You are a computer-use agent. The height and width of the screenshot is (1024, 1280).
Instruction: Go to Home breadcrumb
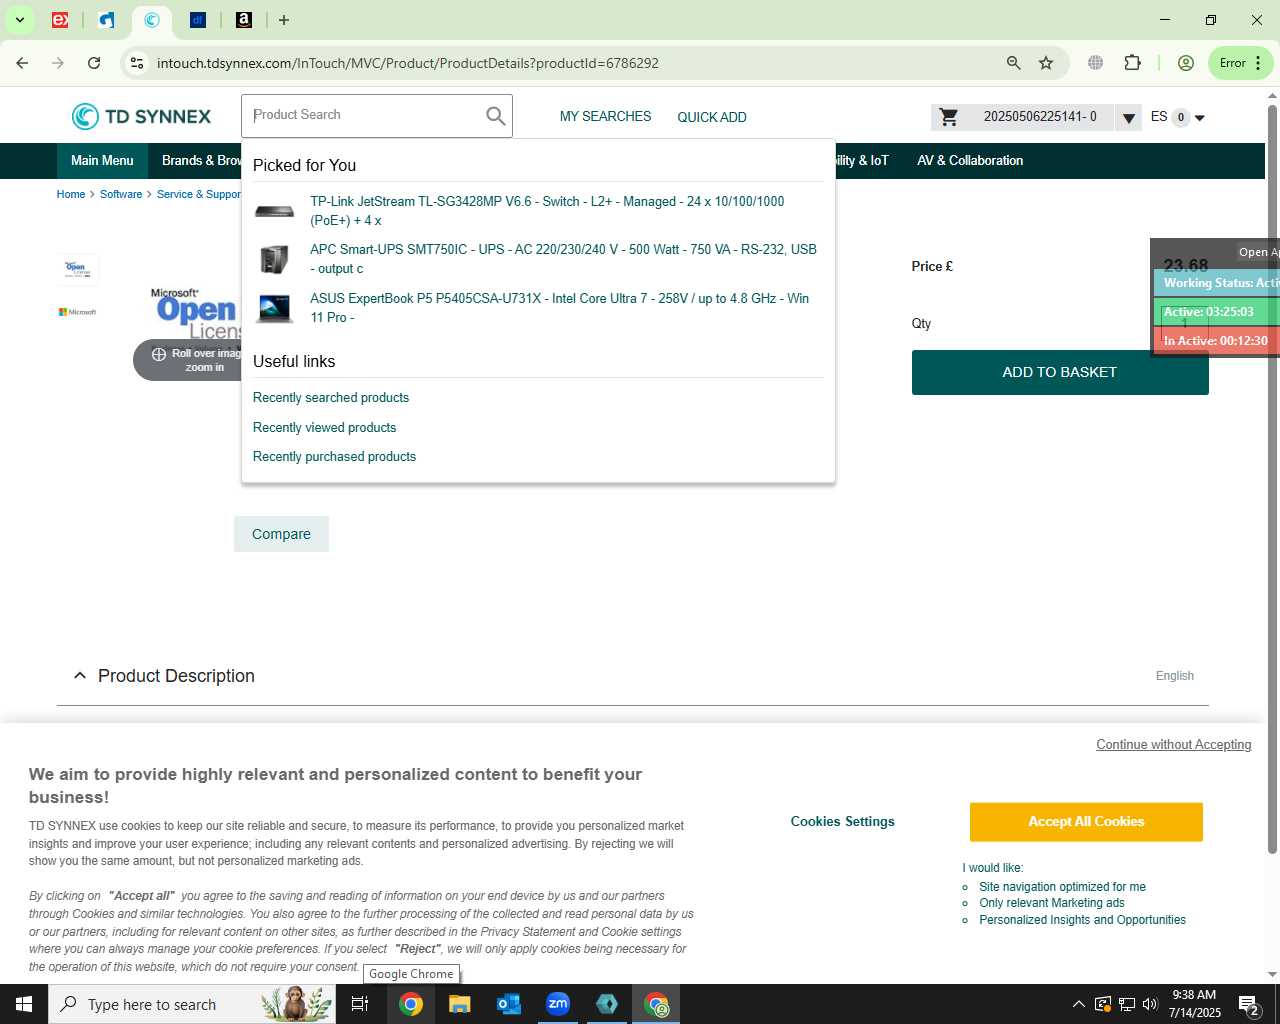(71, 194)
